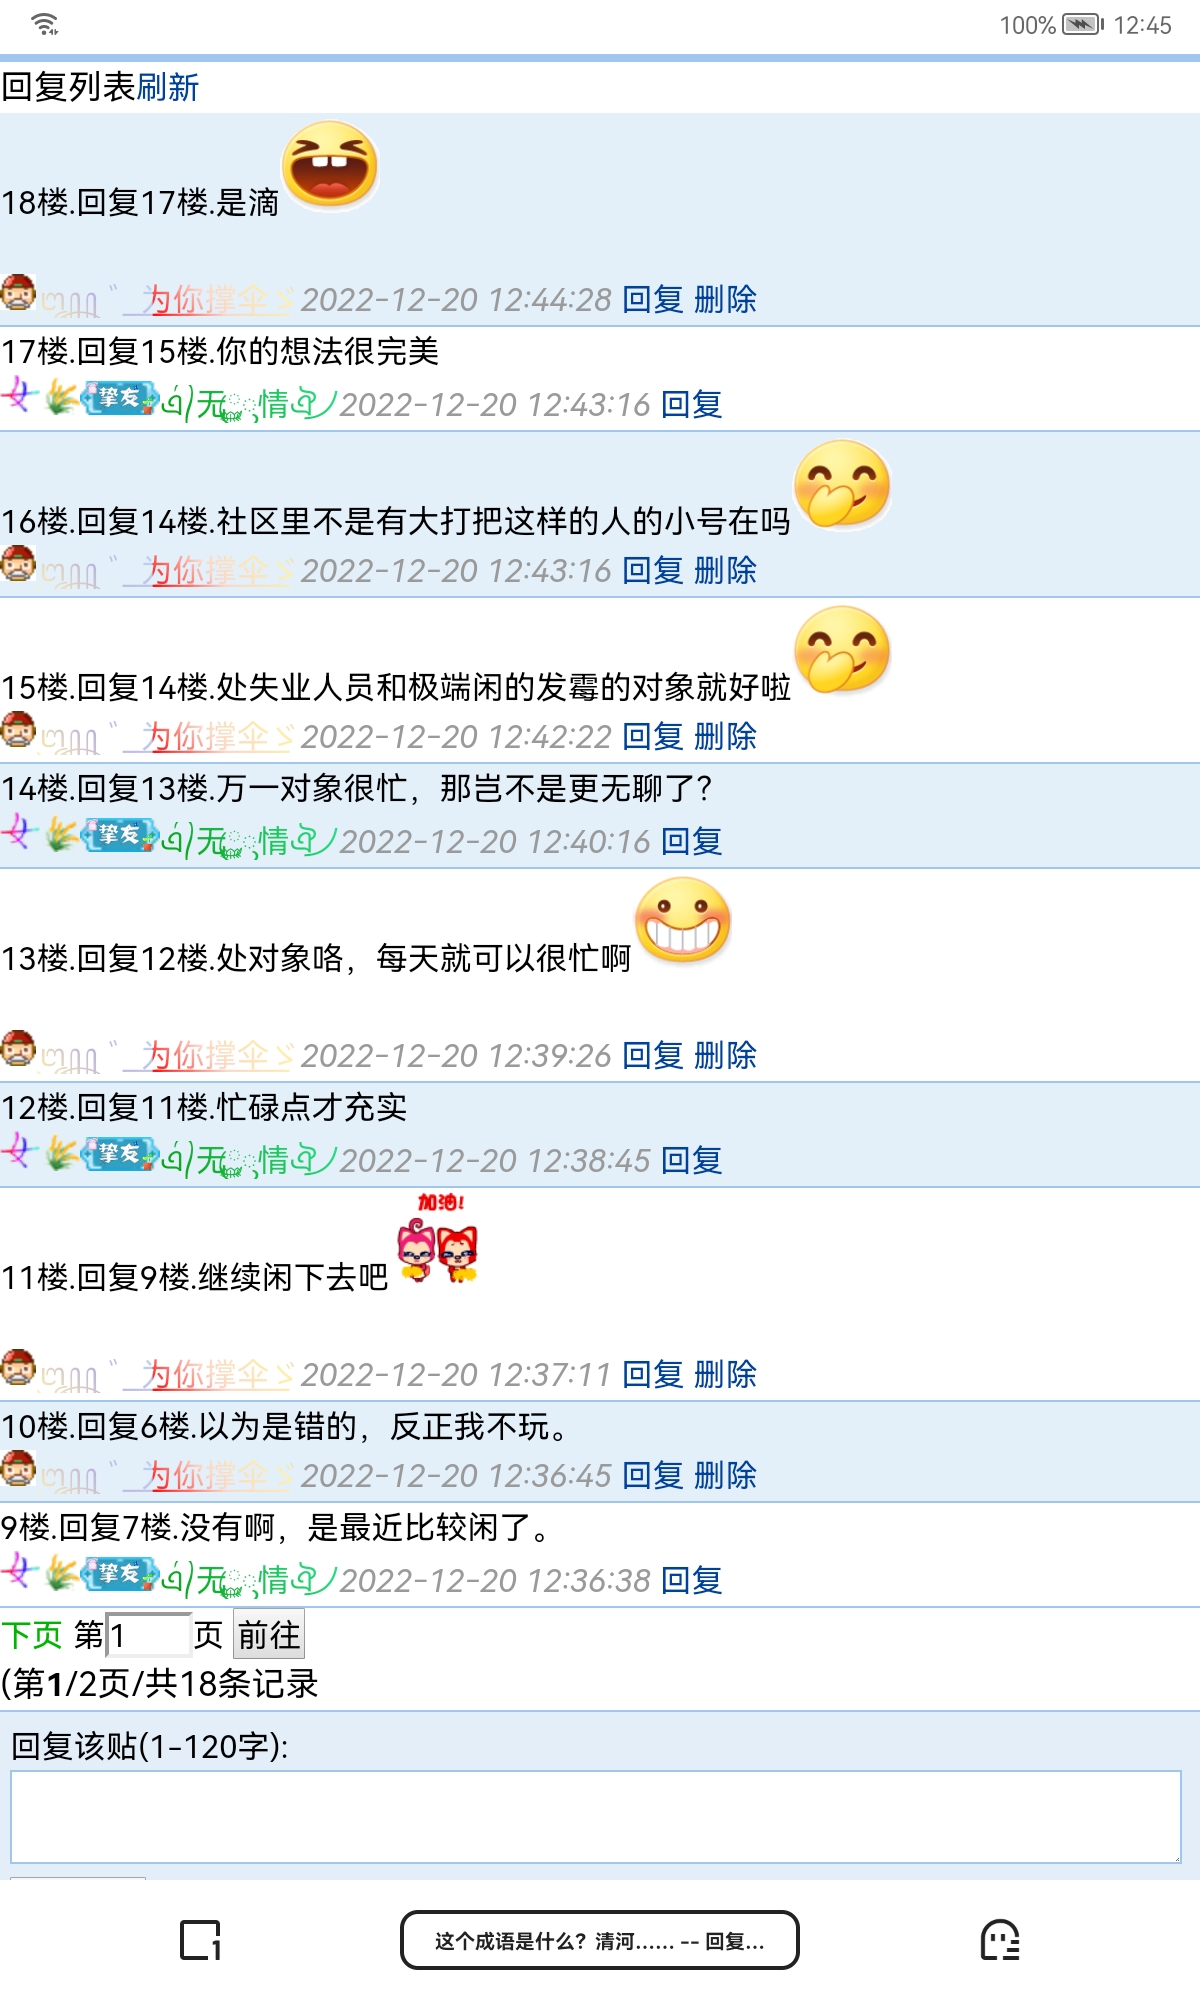Tap the page title bar 这个成语是什么
This screenshot has width=1200, height=2000.
600,1940
